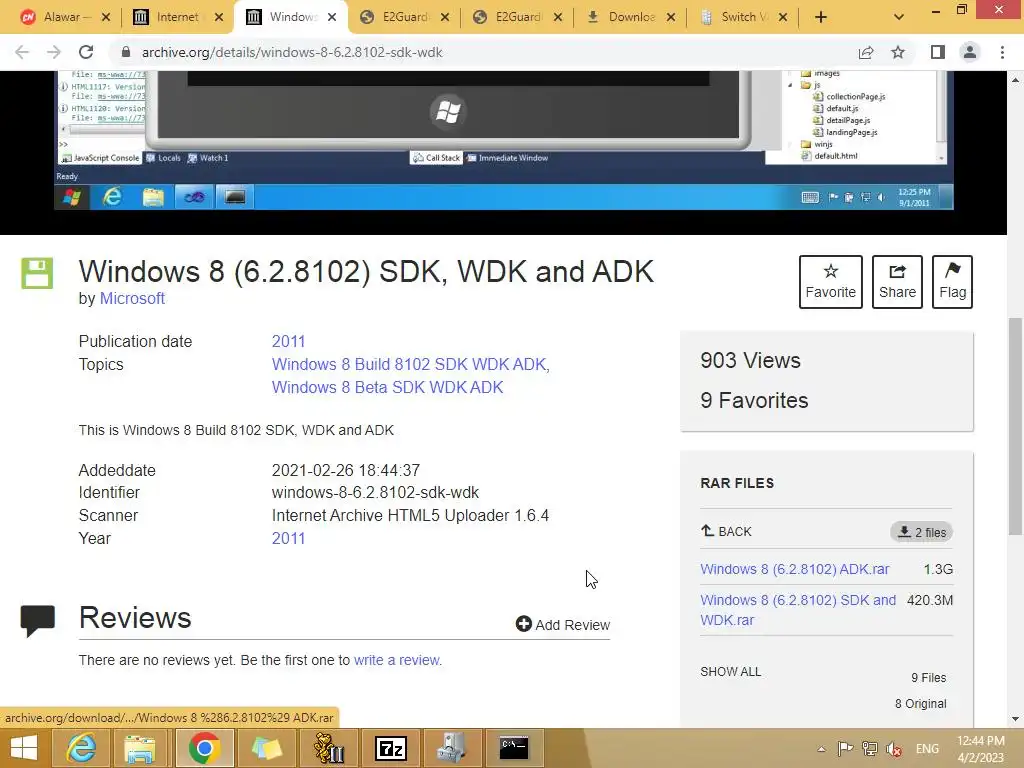Screen dimensions: 1024x768
Task: Download Windows 8 (6.2.8102) SDK and WDK.rar
Action: click(798, 610)
